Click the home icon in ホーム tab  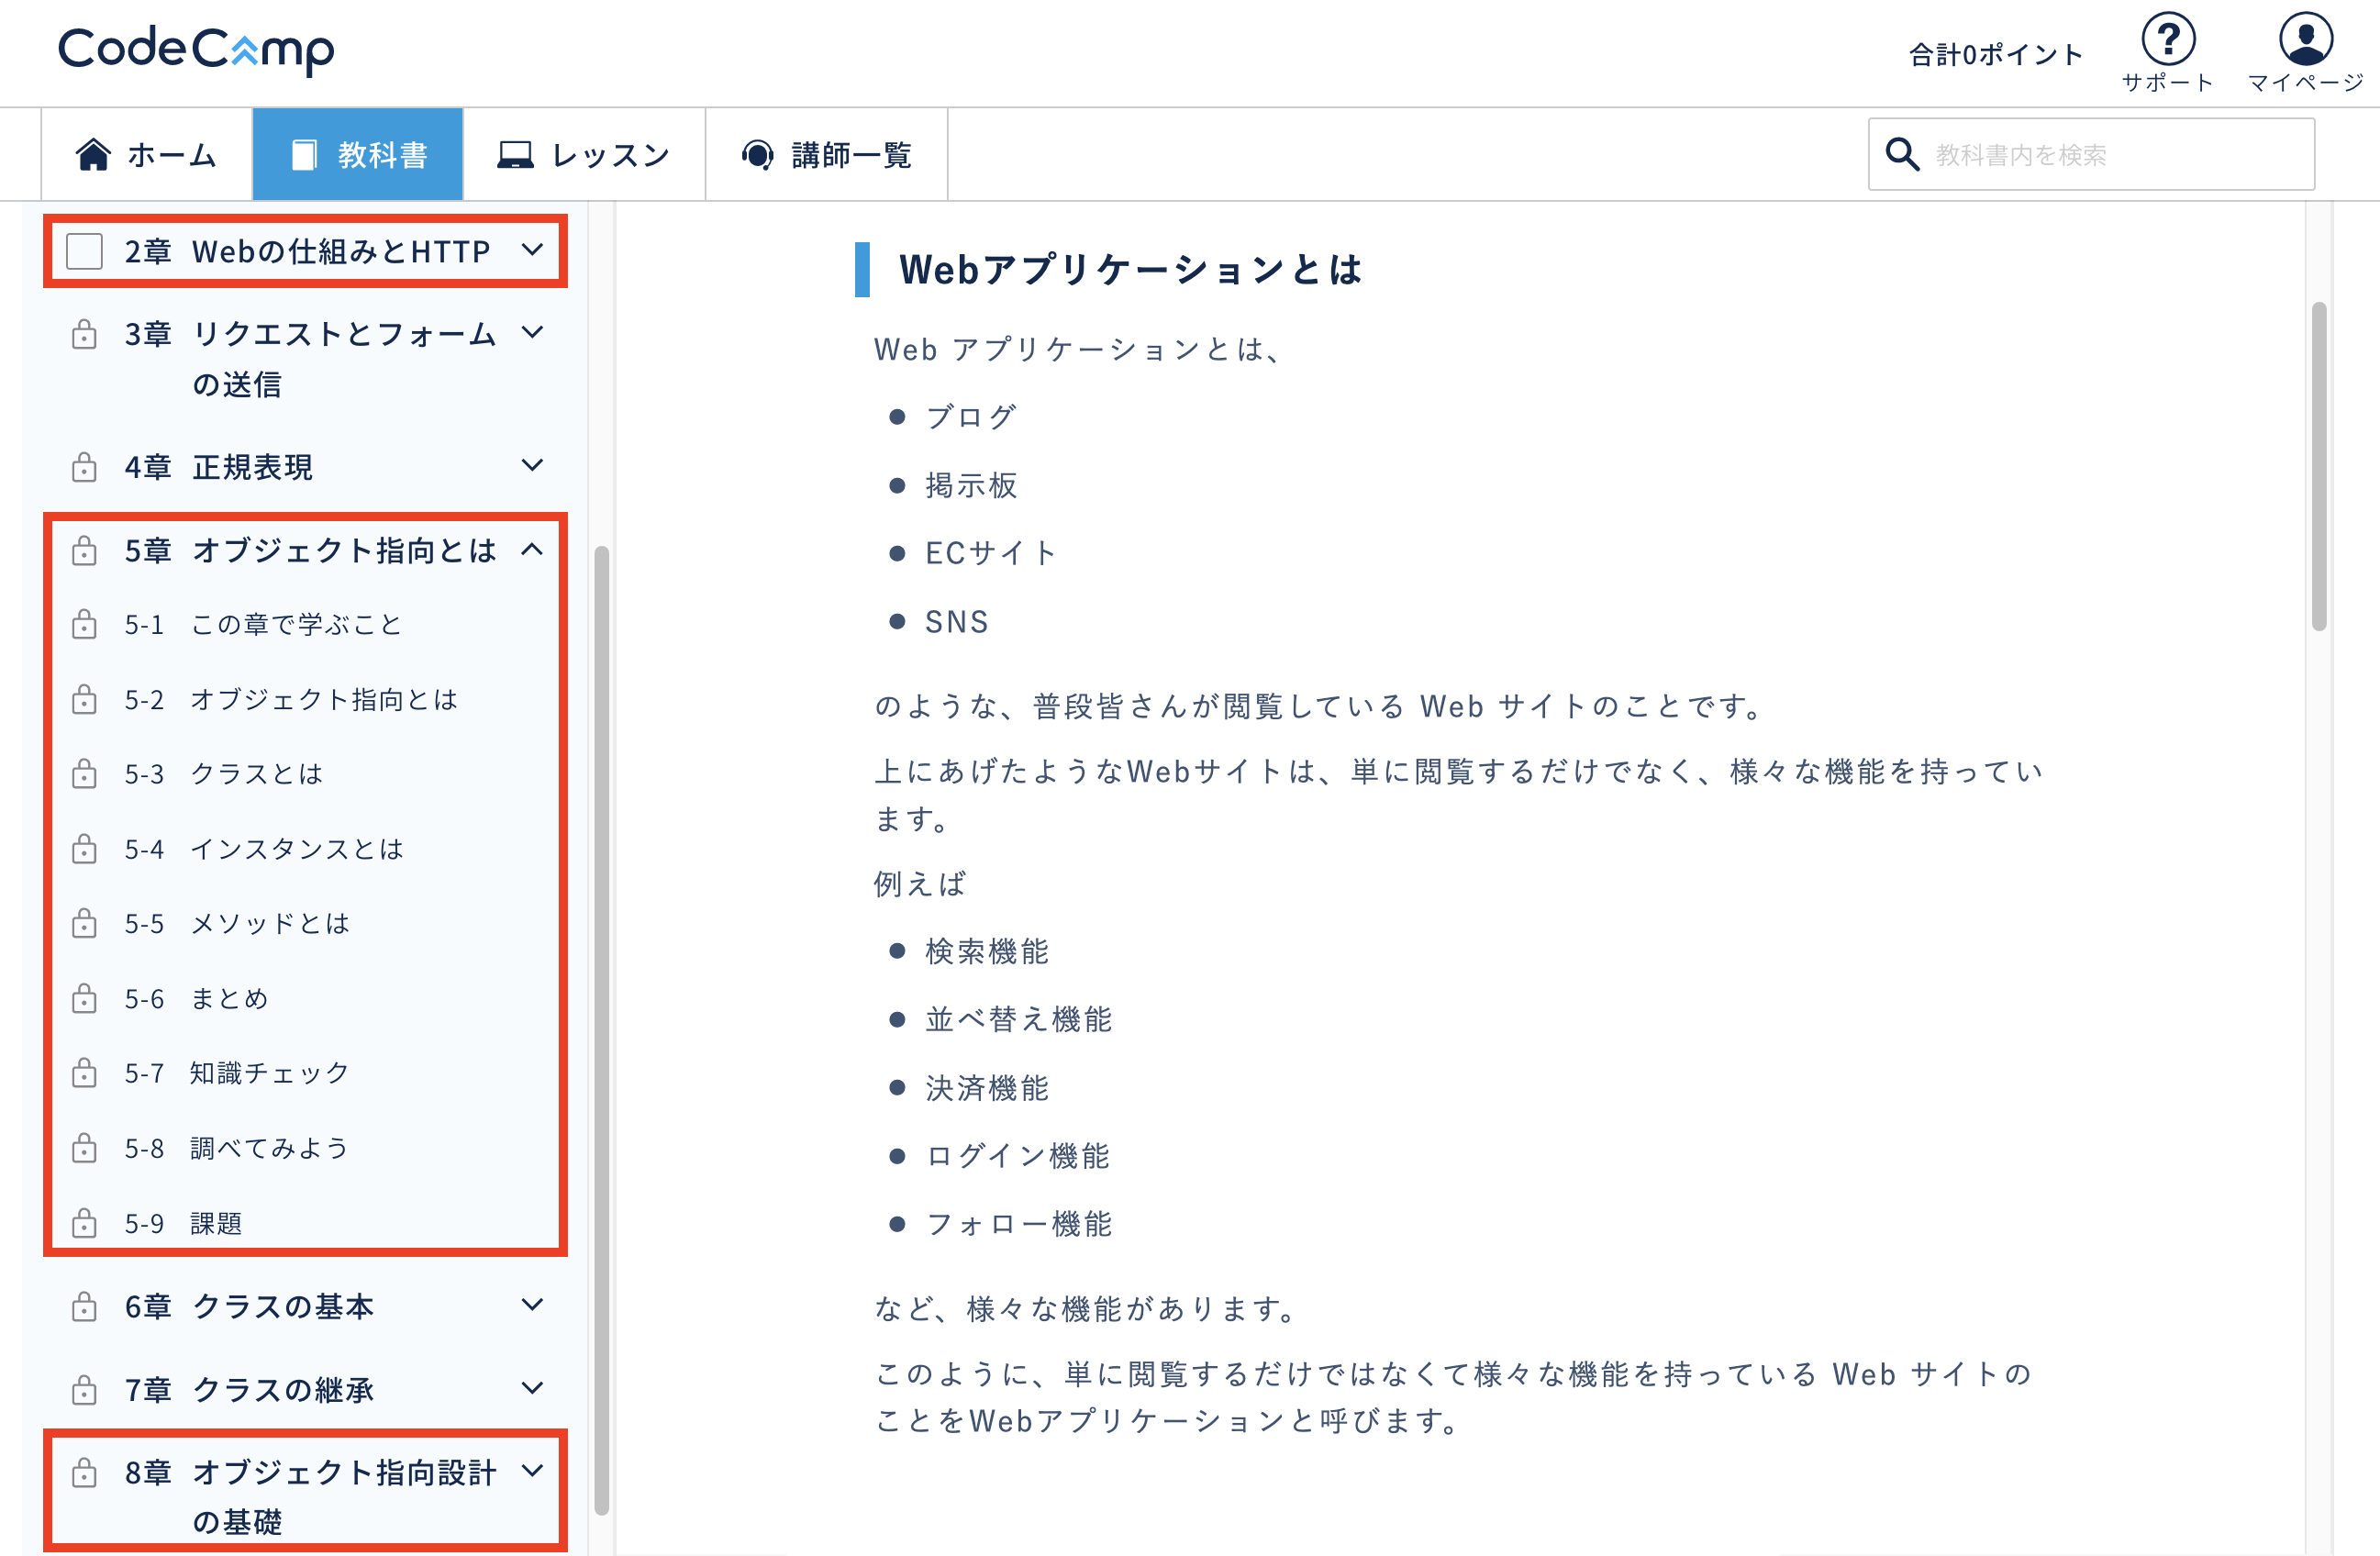pyautogui.click(x=93, y=155)
